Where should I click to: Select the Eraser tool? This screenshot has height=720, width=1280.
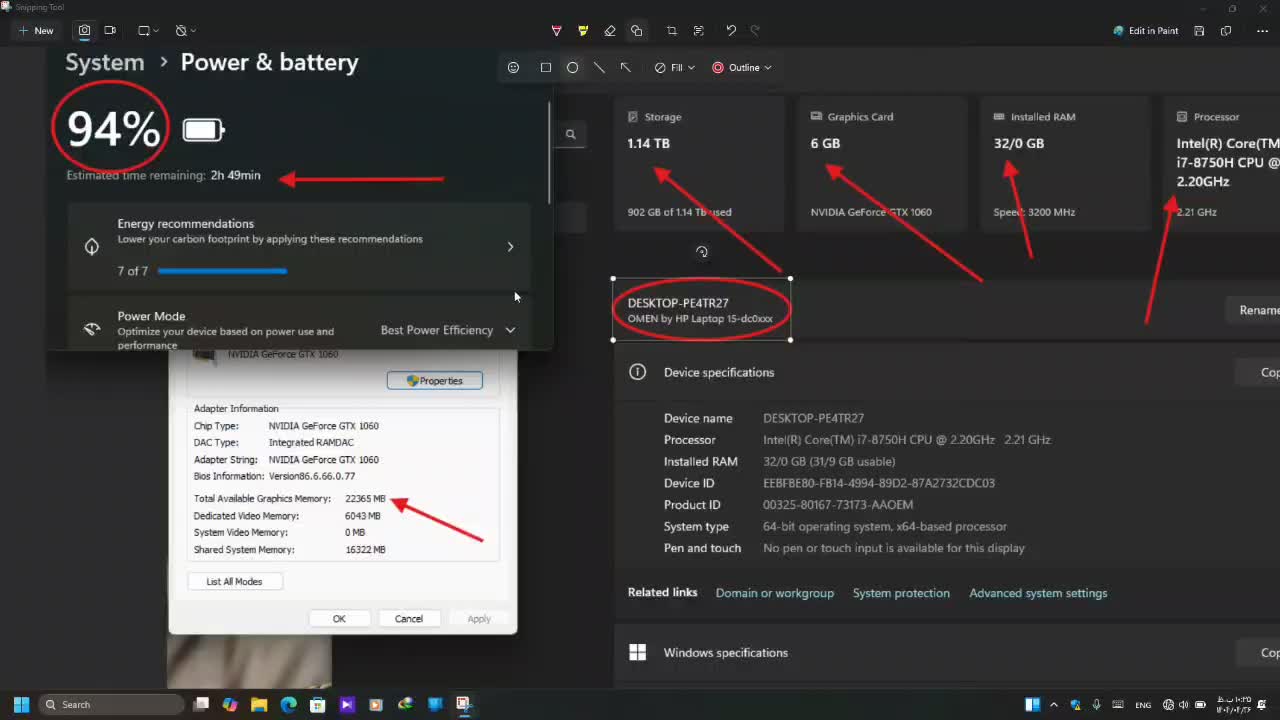click(610, 31)
